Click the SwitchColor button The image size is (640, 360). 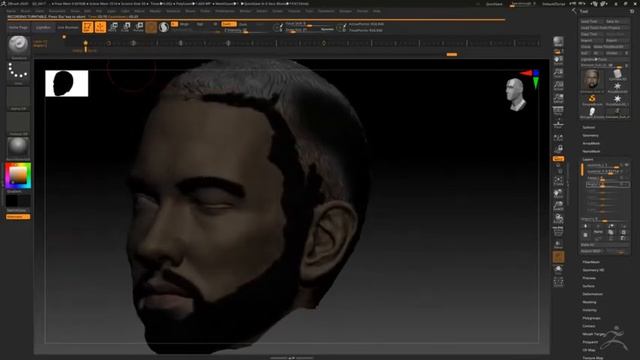(18, 211)
